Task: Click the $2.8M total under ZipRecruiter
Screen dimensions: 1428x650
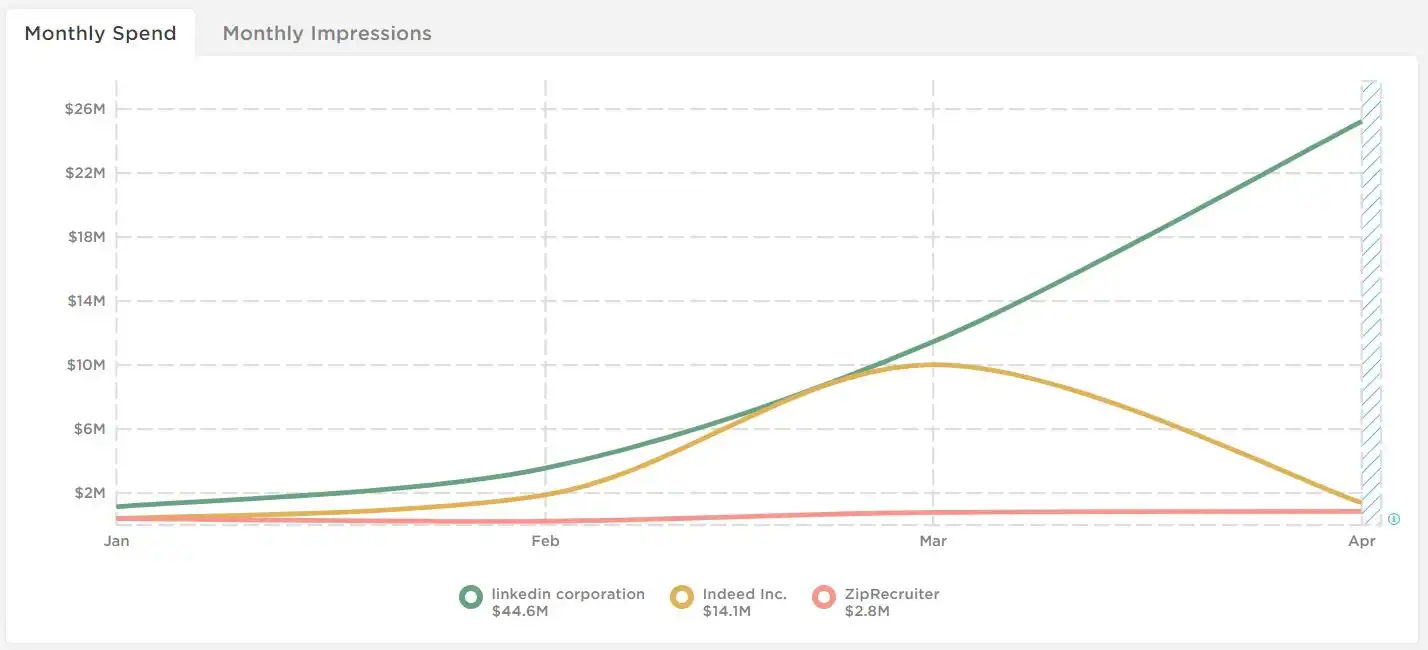Action: click(x=866, y=611)
